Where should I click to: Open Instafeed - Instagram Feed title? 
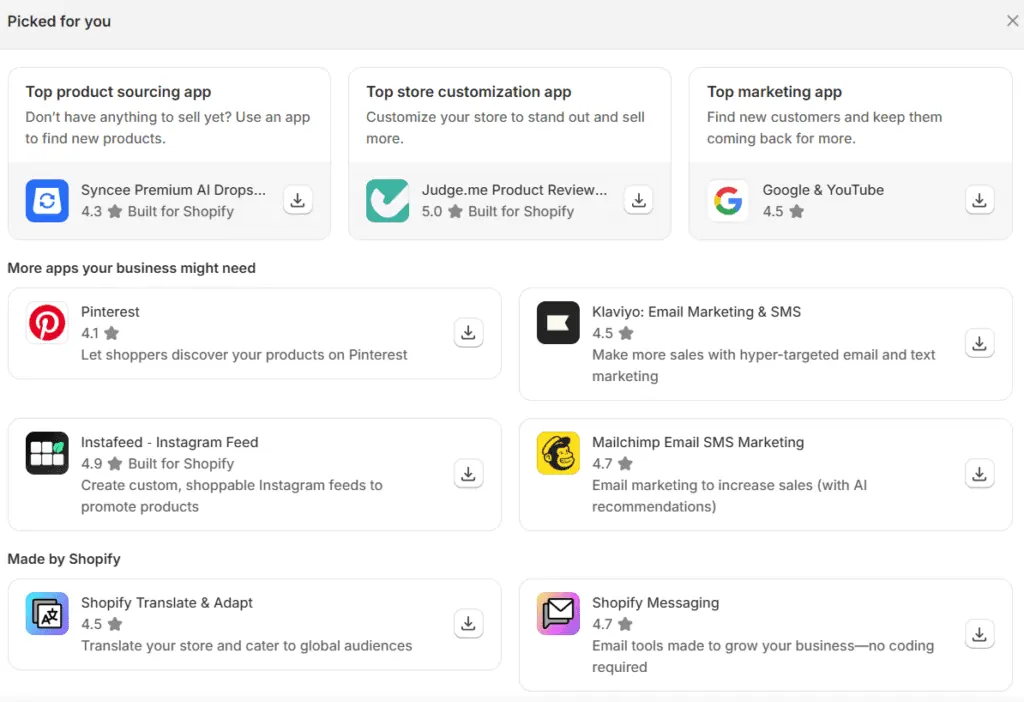coord(170,442)
